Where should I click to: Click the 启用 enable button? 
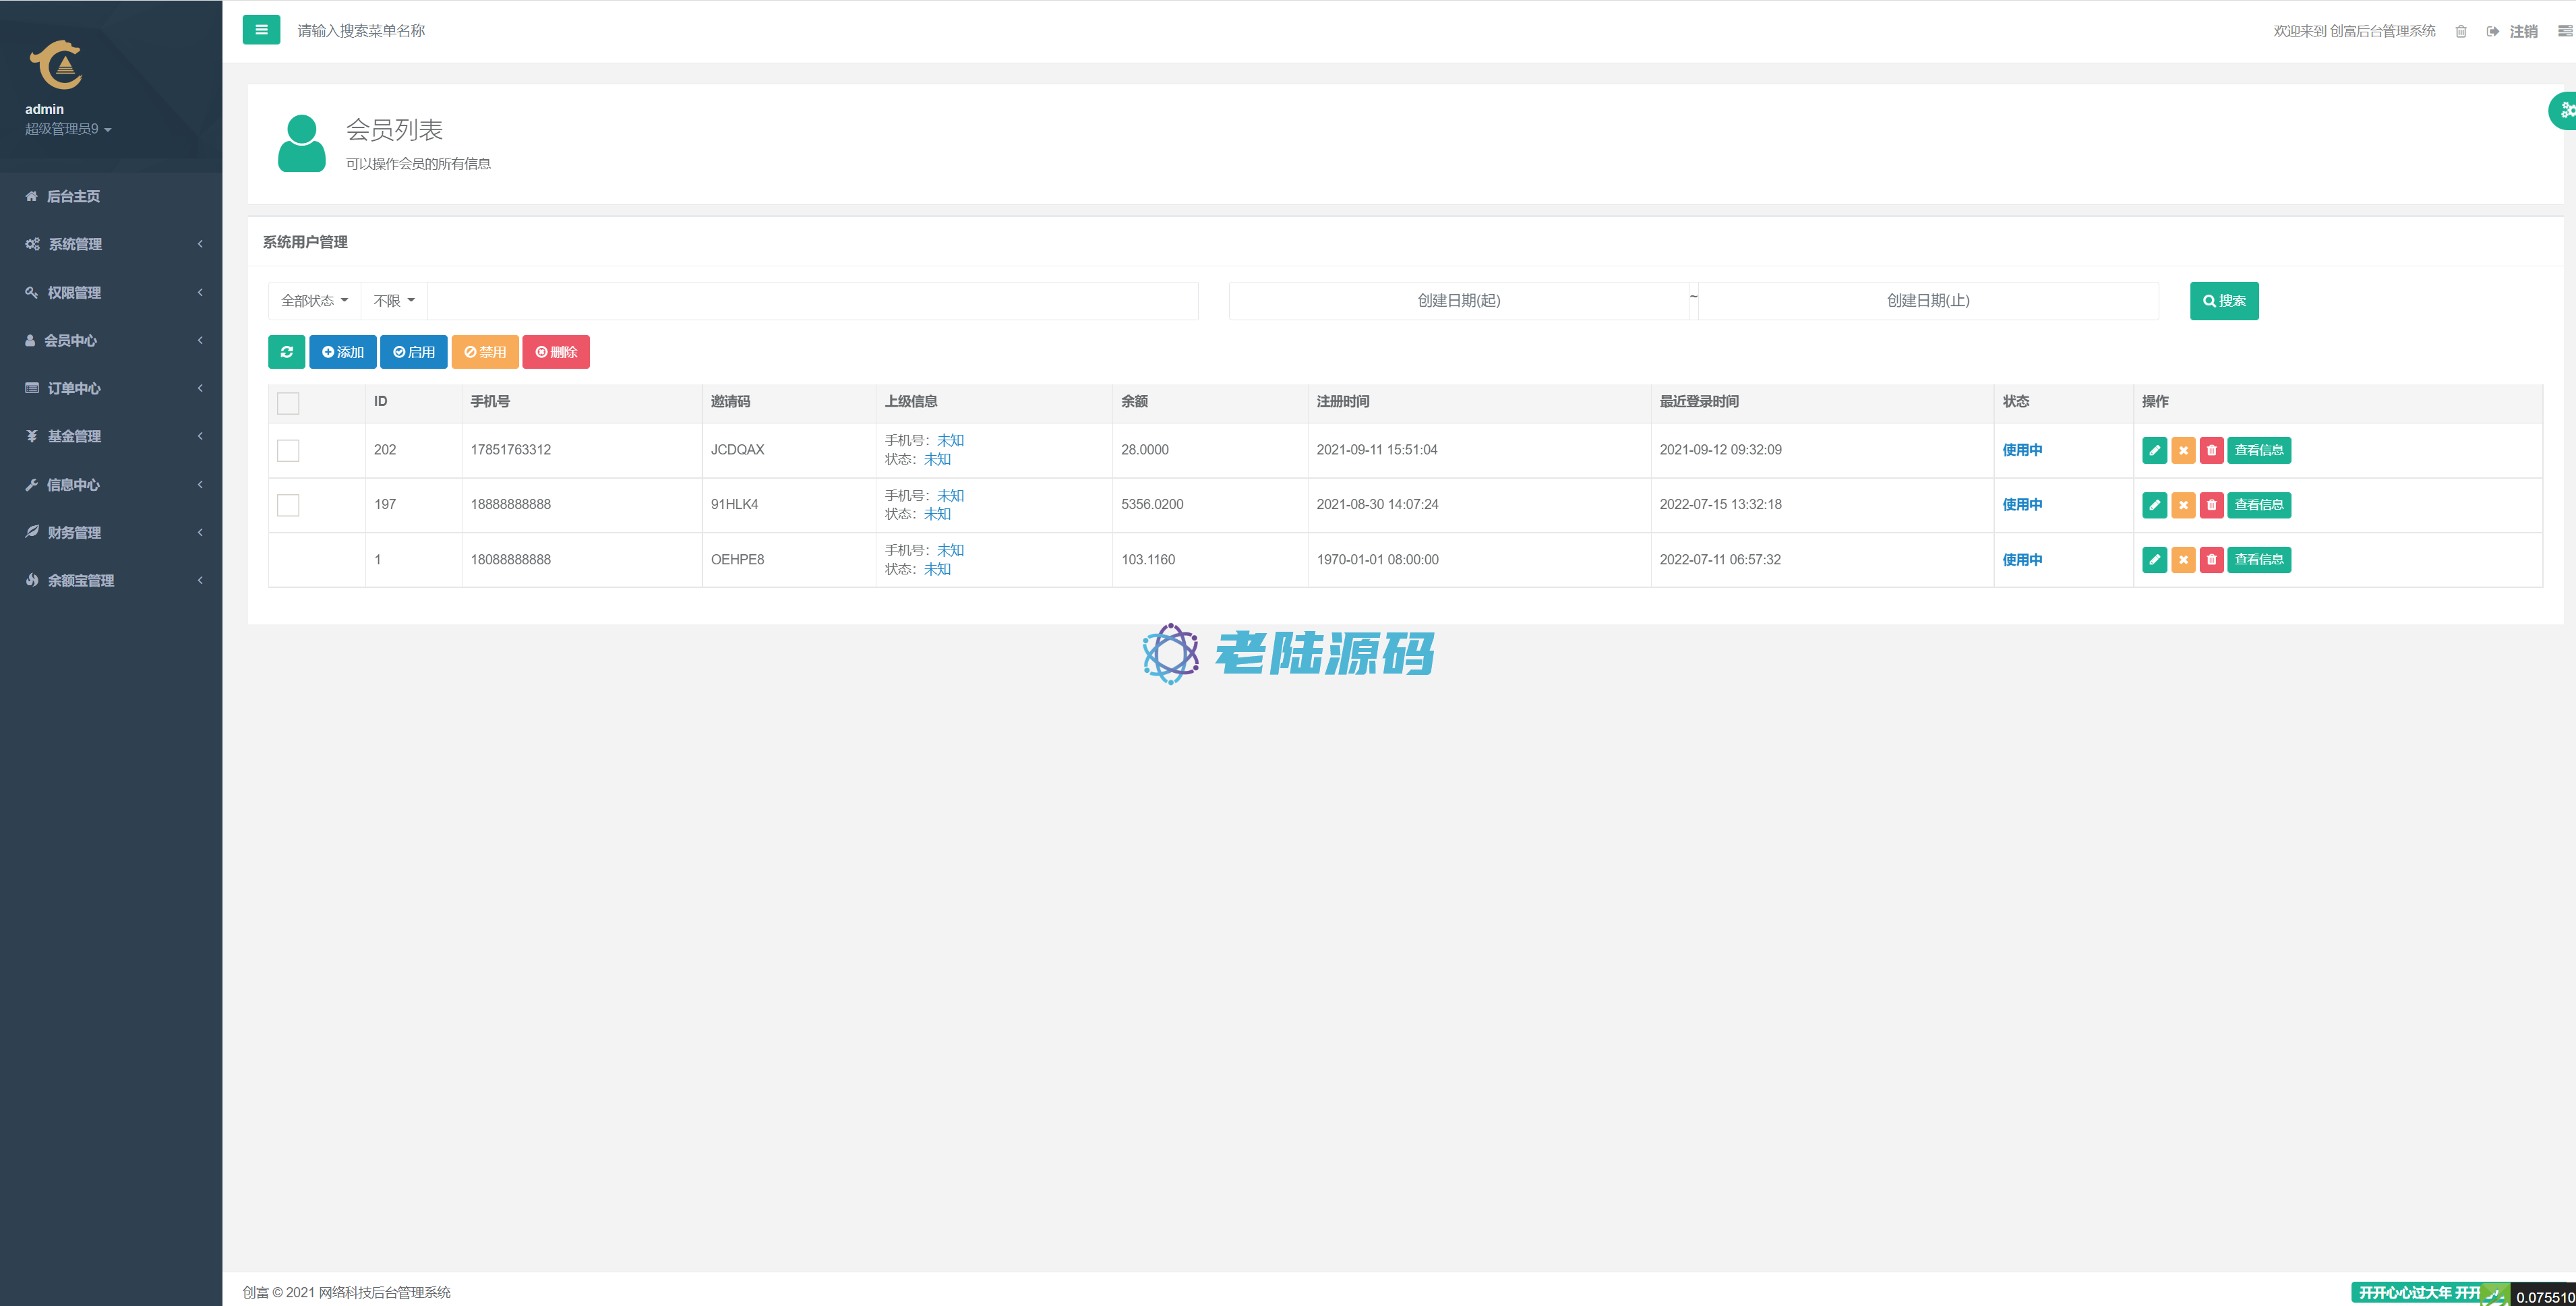(414, 352)
